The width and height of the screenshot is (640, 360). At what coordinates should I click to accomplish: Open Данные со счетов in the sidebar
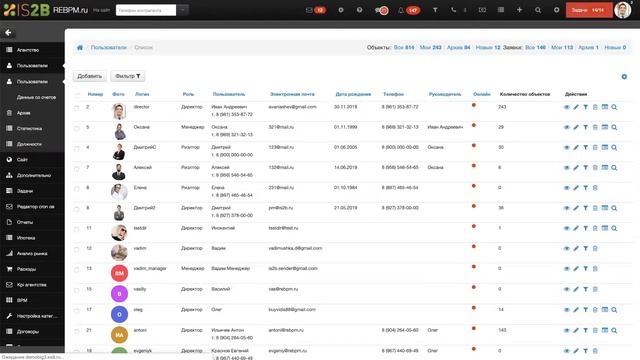coord(36,97)
